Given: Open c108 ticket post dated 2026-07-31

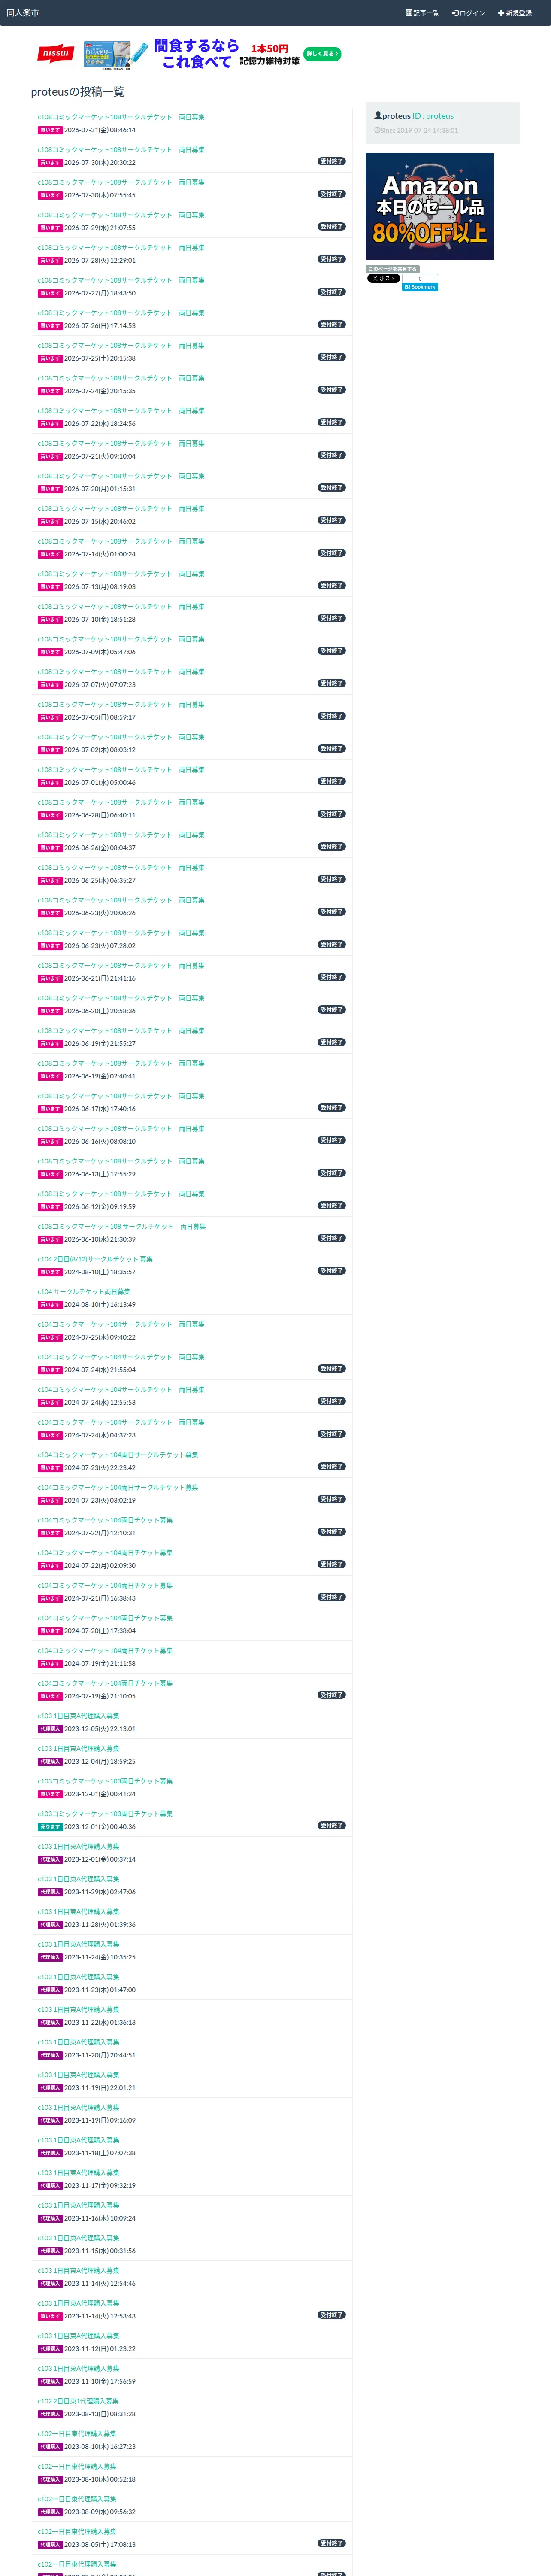Looking at the screenshot, I should [x=121, y=117].
